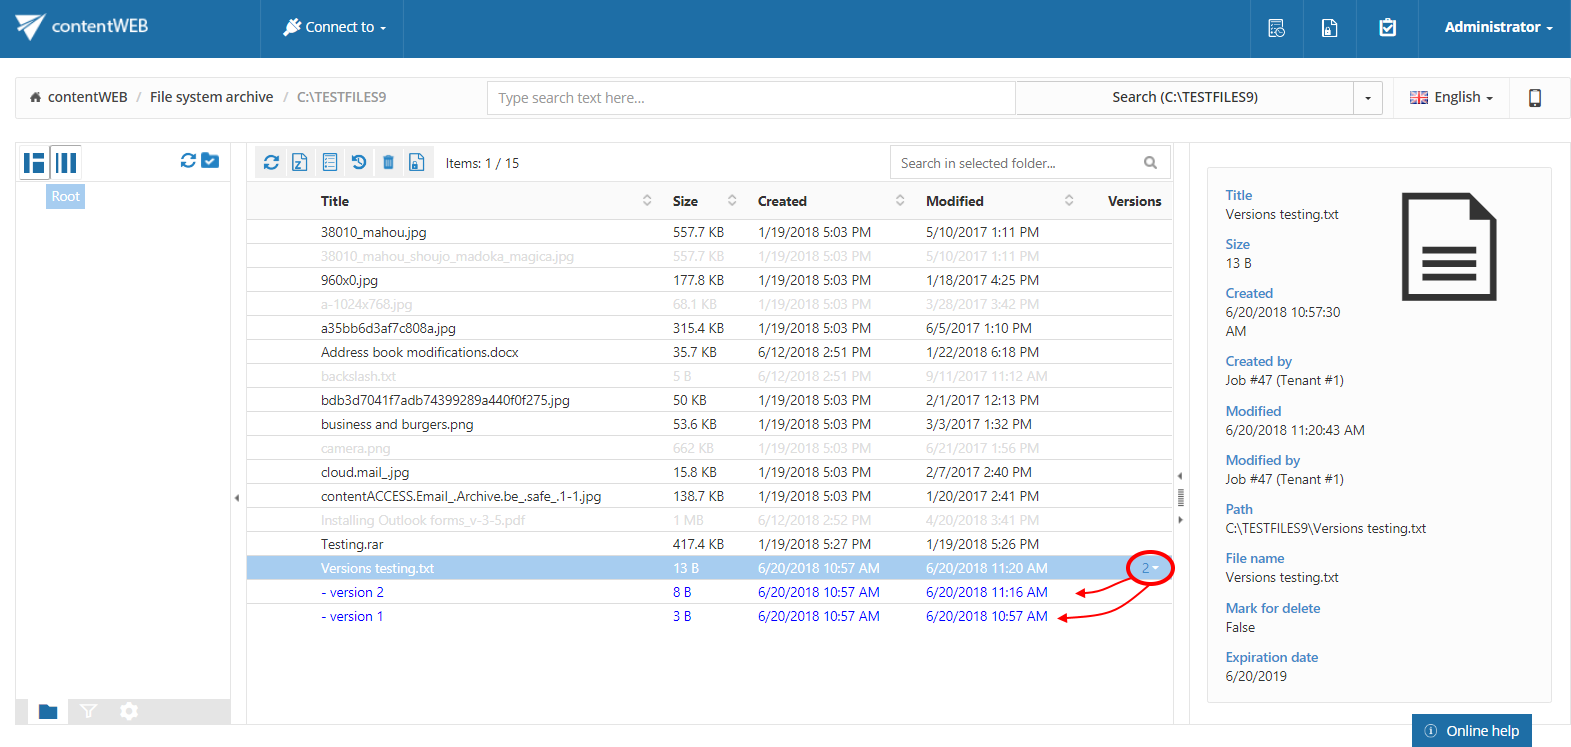1571x747 pixels.
Task: Open the gear settings tab at tree bottom
Action: pyautogui.click(x=129, y=711)
